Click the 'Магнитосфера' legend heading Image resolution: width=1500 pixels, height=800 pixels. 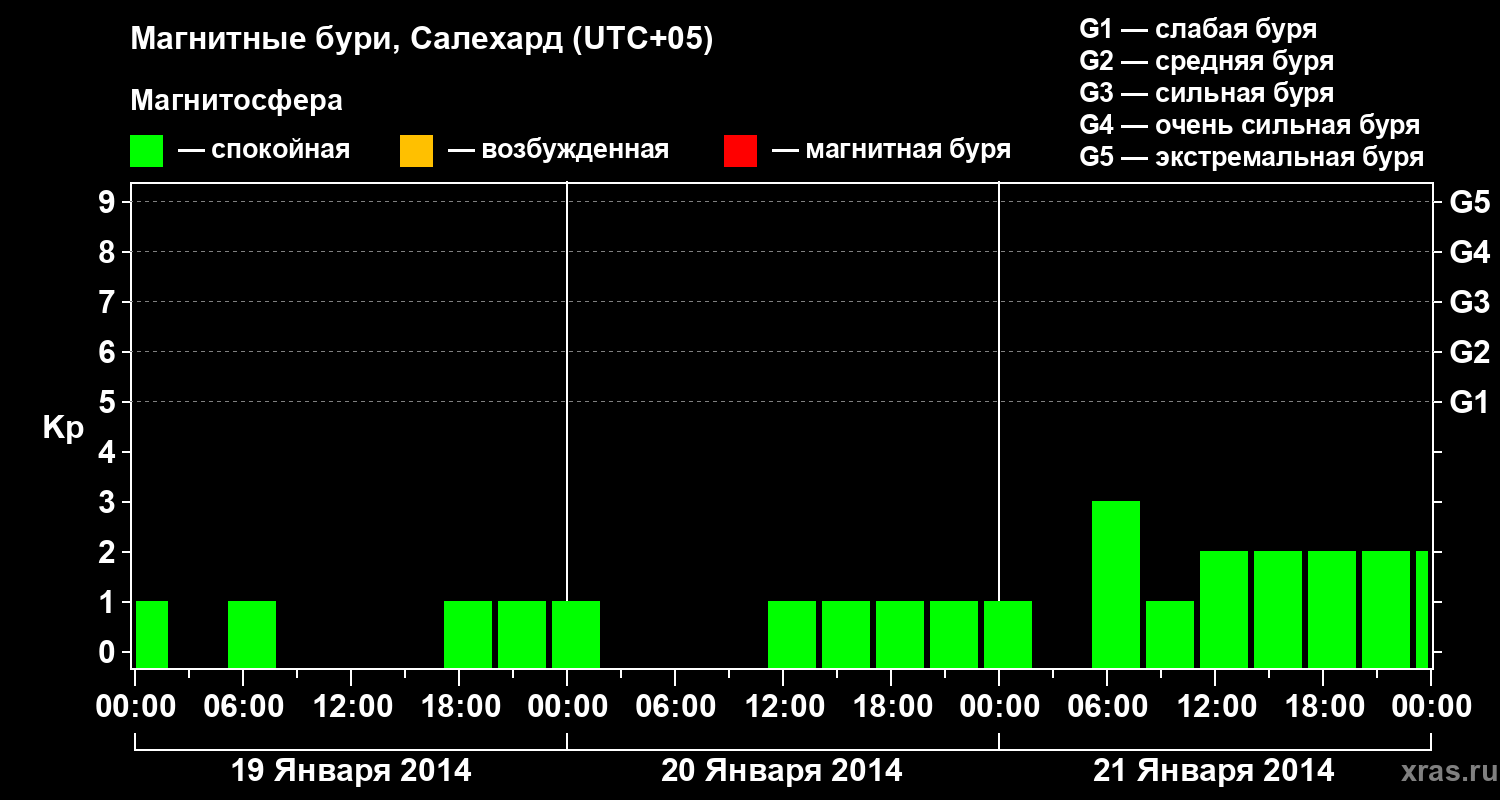point(237,101)
